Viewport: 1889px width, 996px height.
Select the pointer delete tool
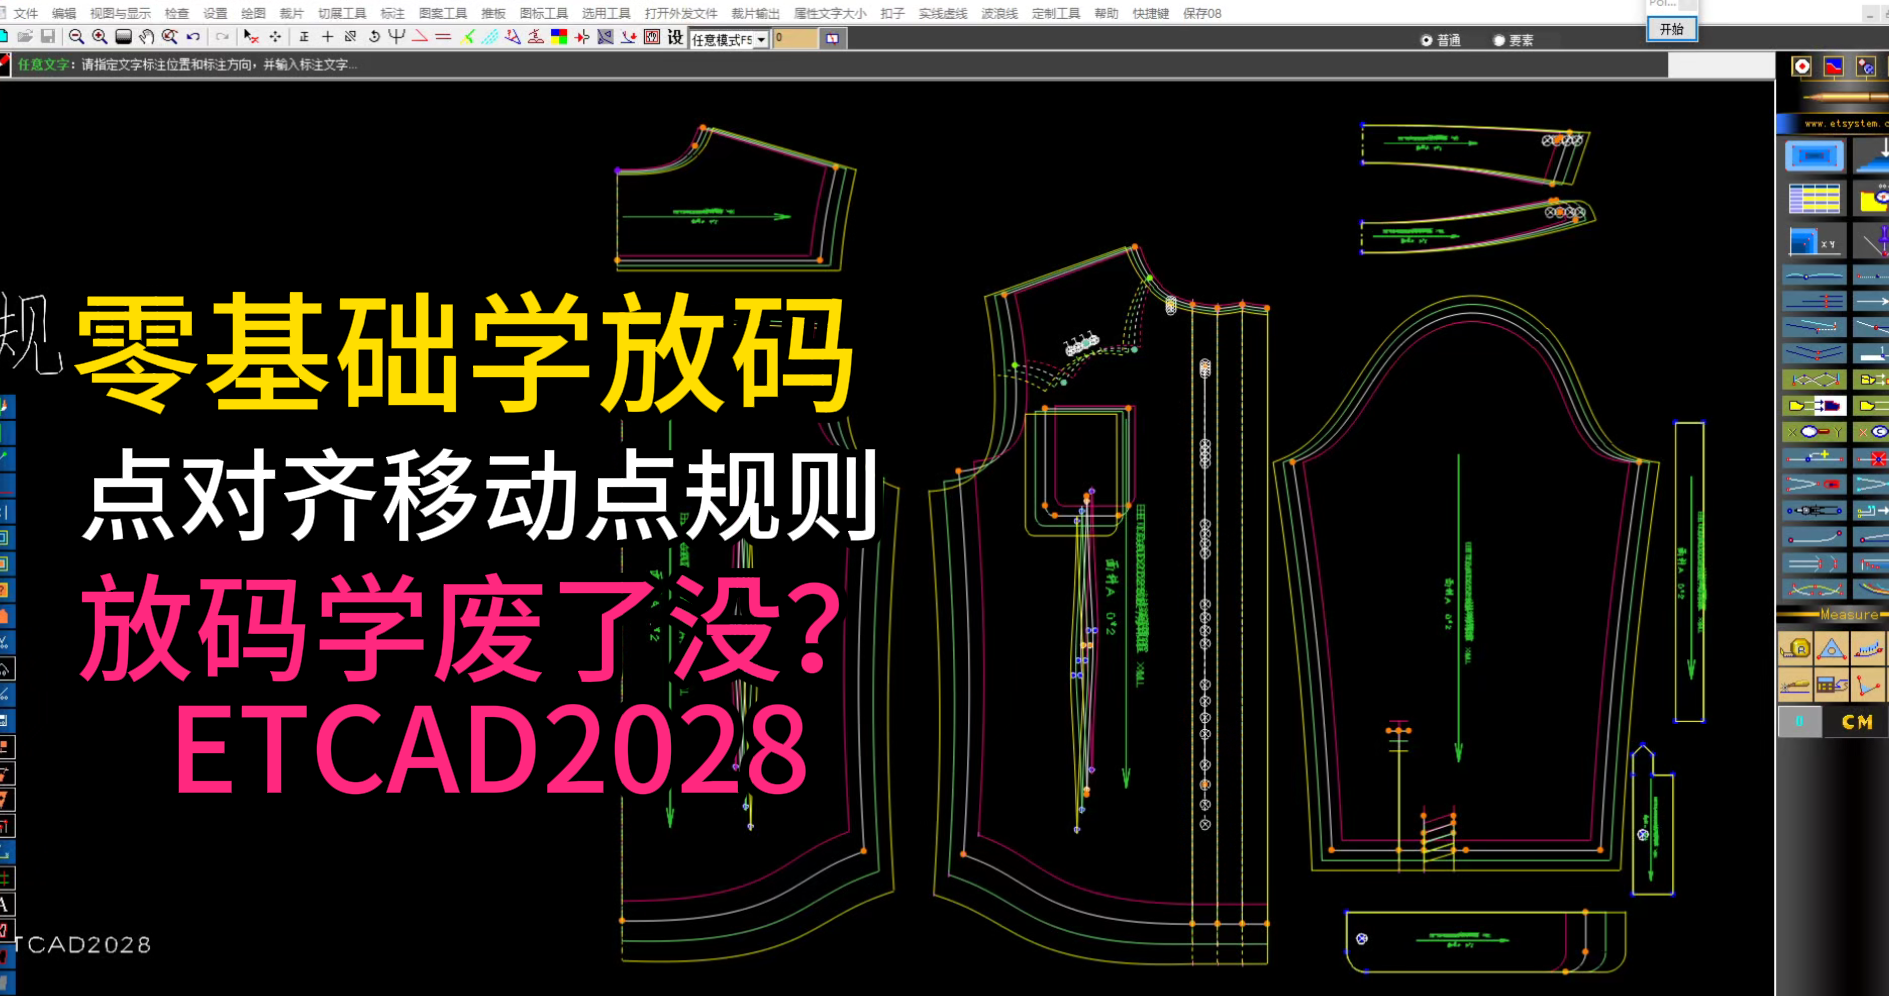251,37
